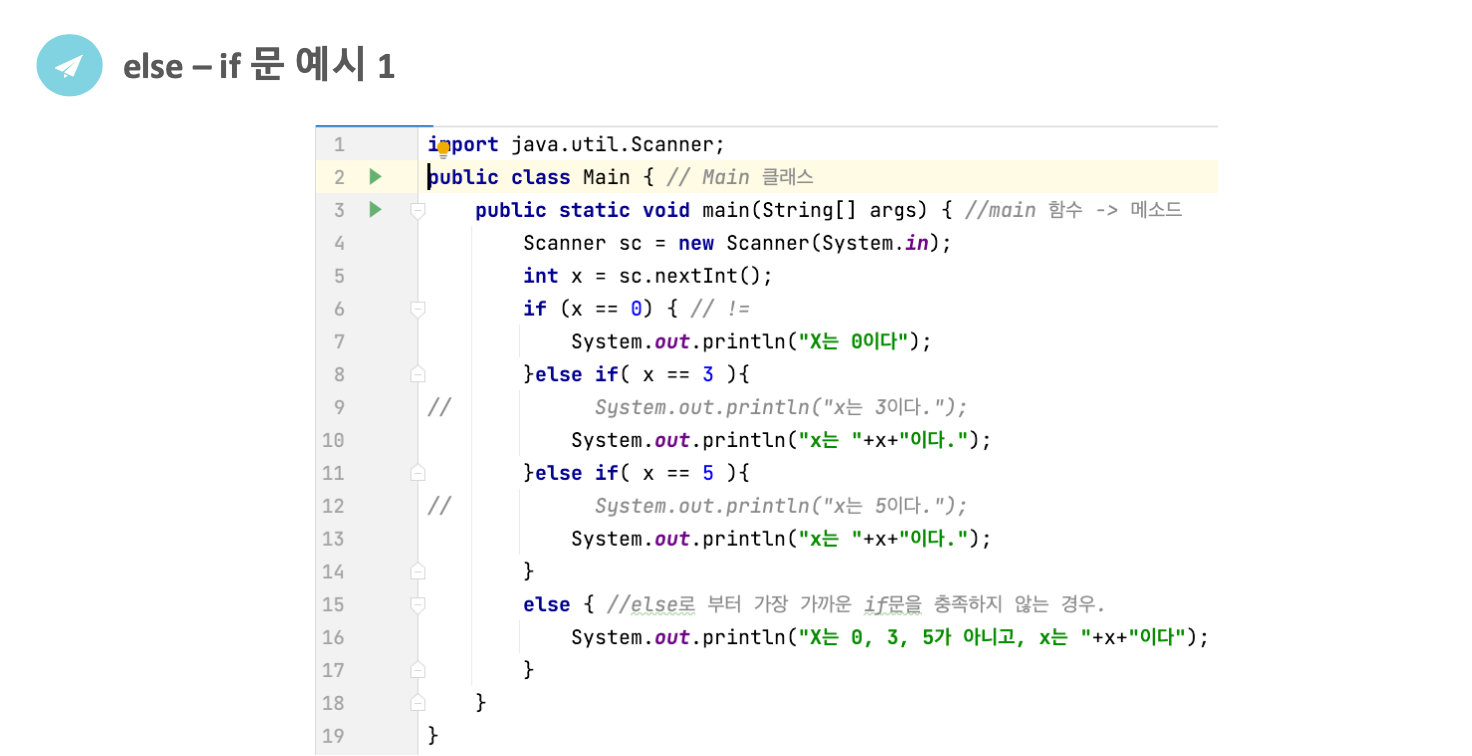The image size is (1472, 756).
Task: Click the '//main 함수 -> 메소드' comment
Action: pos(1073,210)
